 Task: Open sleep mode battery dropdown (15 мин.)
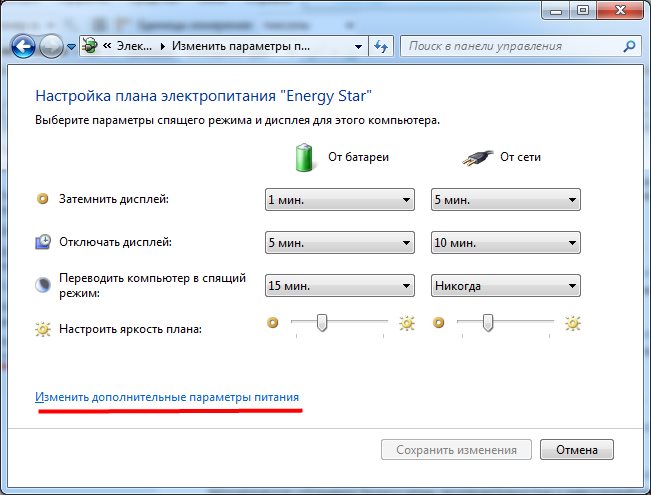tap(340, 286)
